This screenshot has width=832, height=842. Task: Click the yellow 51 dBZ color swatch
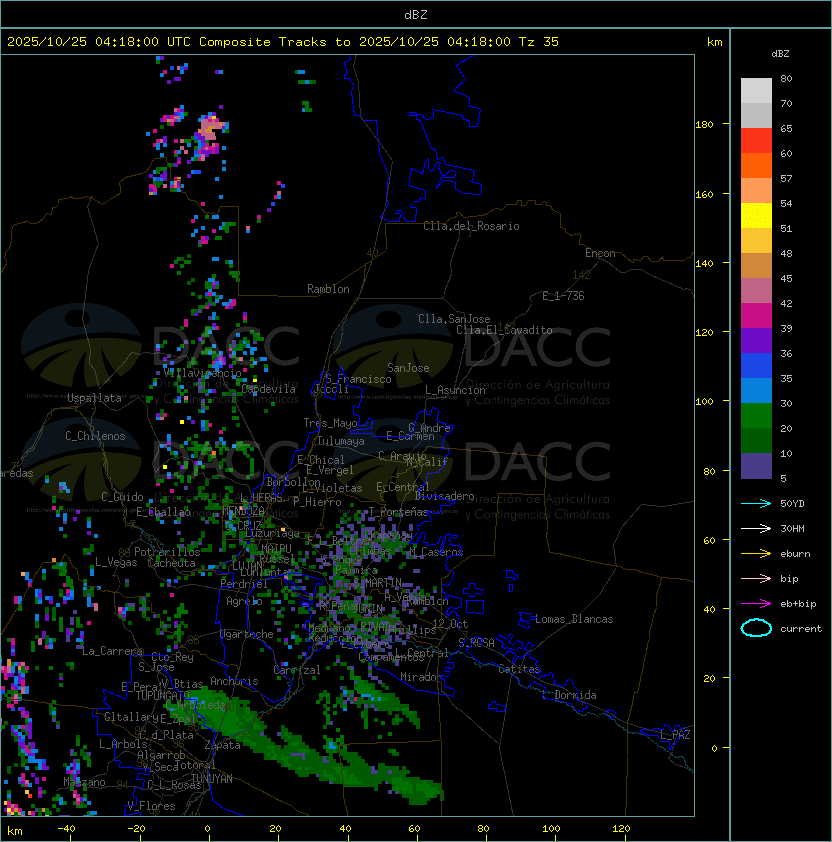pyautogui.click(x=756, y=216)
